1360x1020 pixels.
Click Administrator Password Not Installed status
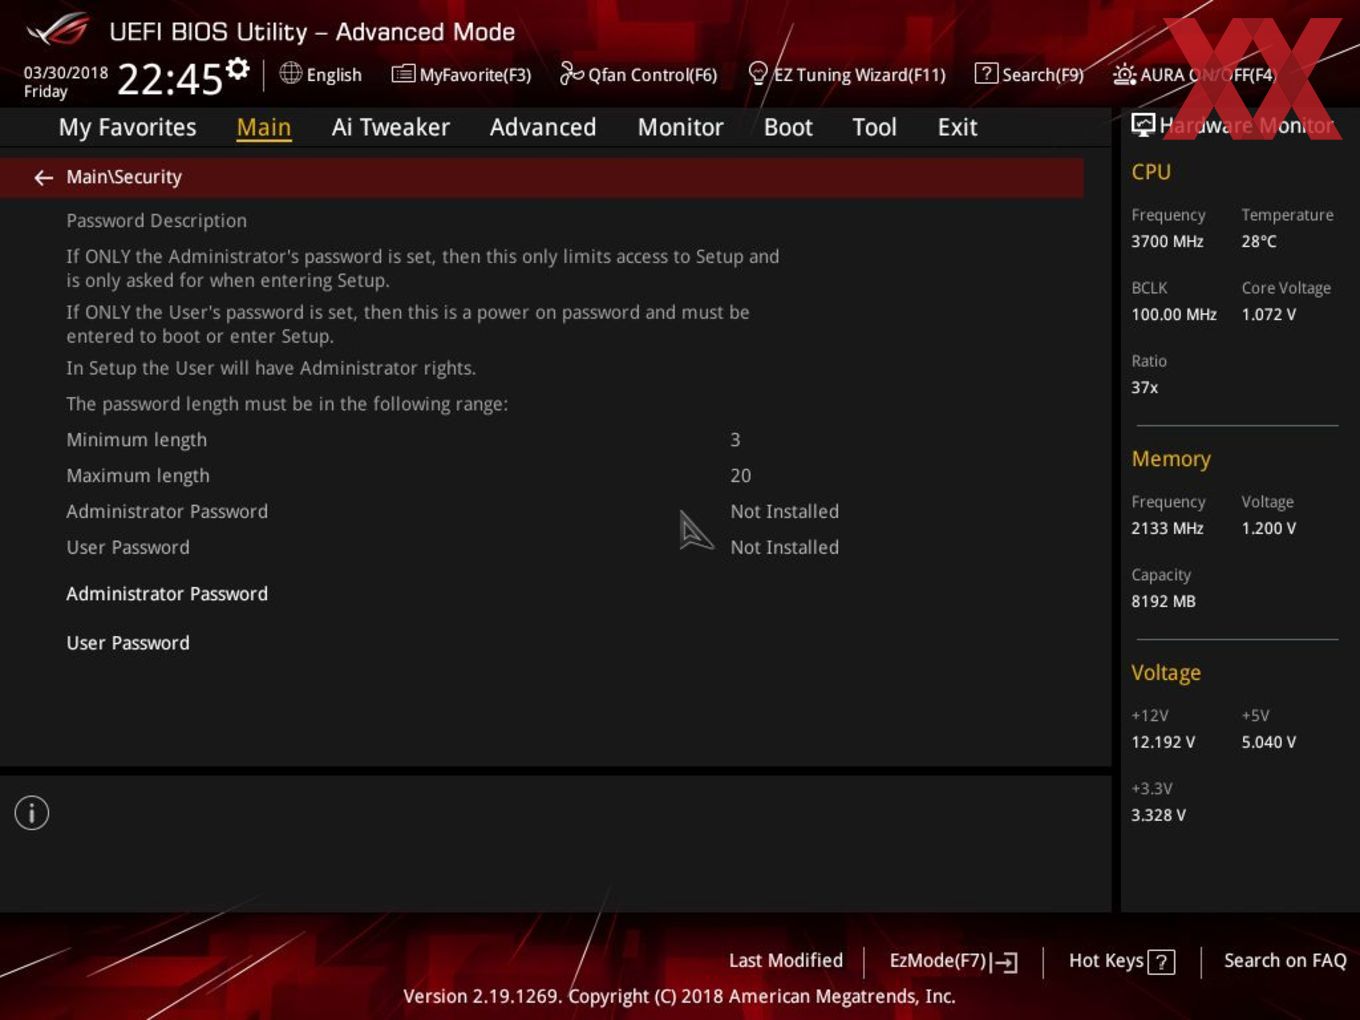point(784,511)
